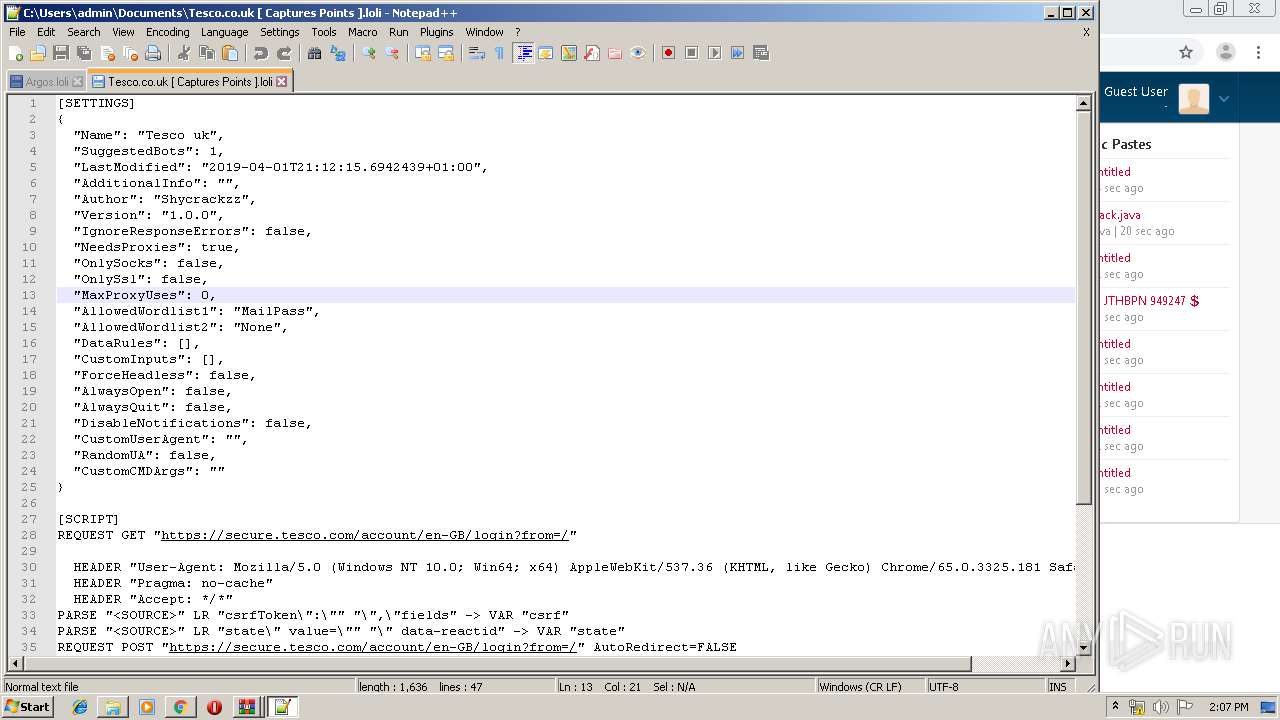Screen dimensions: 1280x720
Task: Click the Replace toolbar icon
Action: [338, 53]
